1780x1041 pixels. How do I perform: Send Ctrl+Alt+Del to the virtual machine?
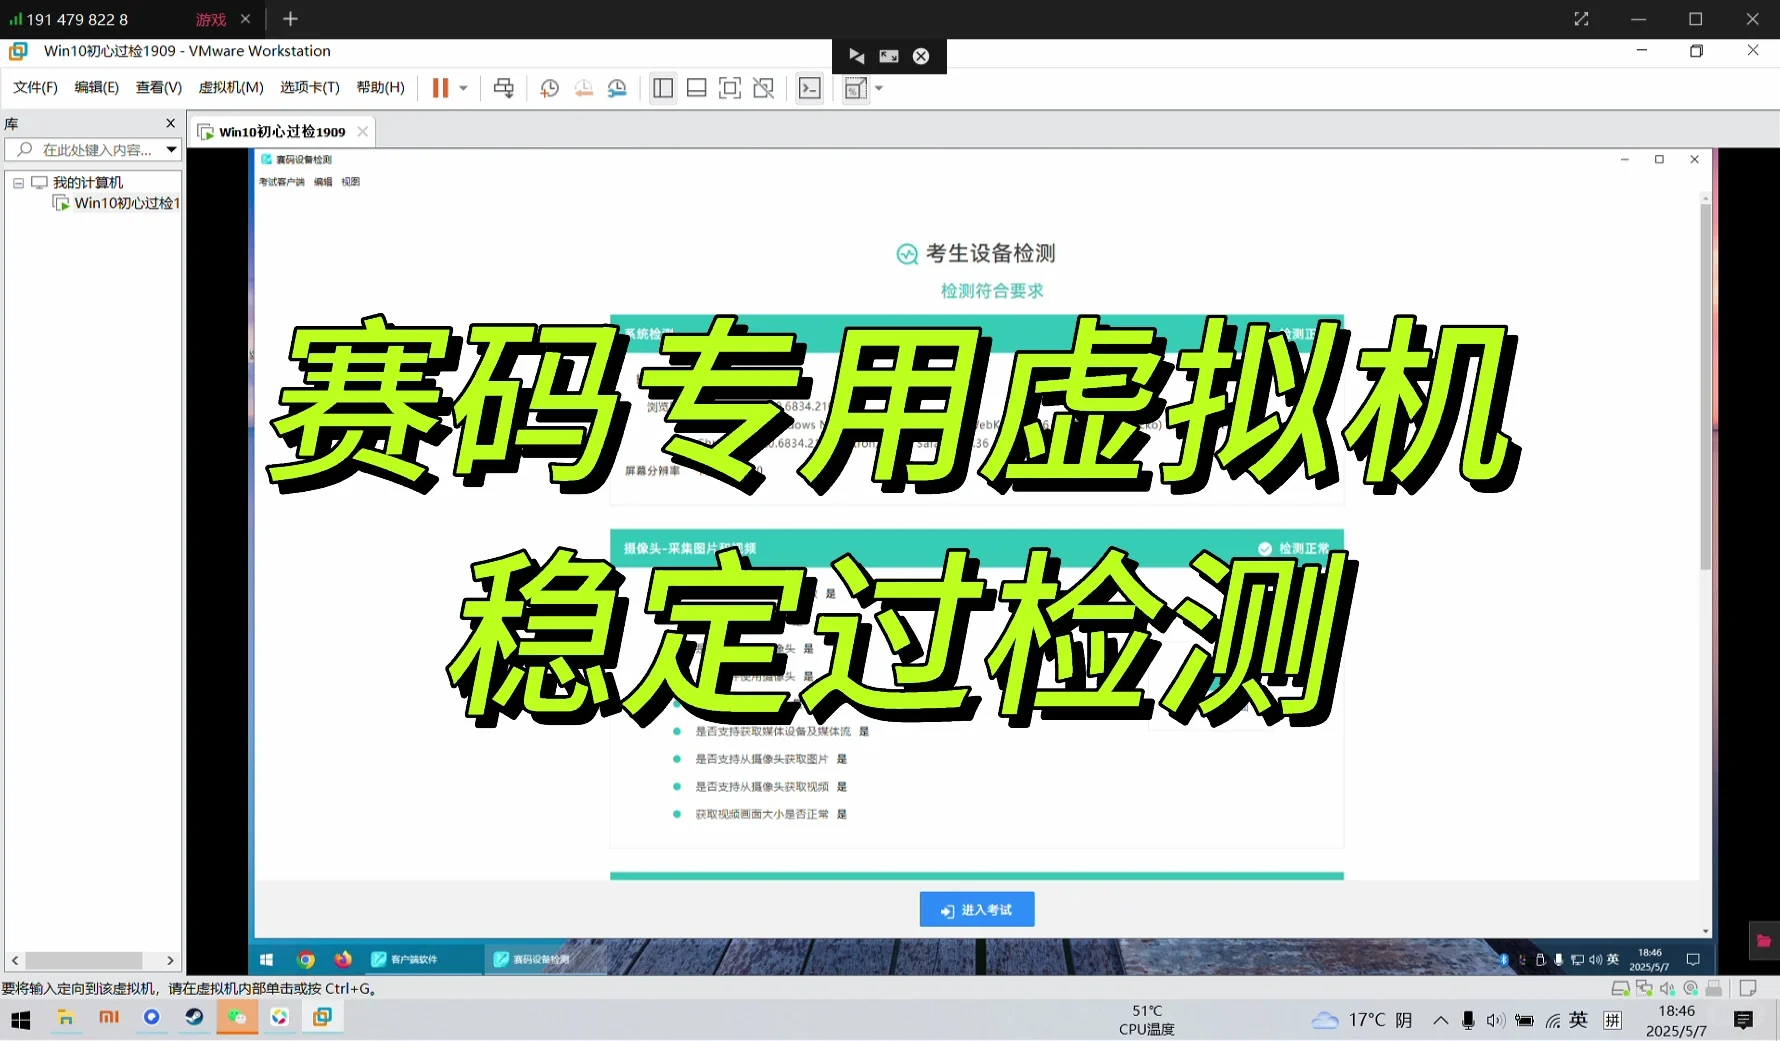point(504,88)
